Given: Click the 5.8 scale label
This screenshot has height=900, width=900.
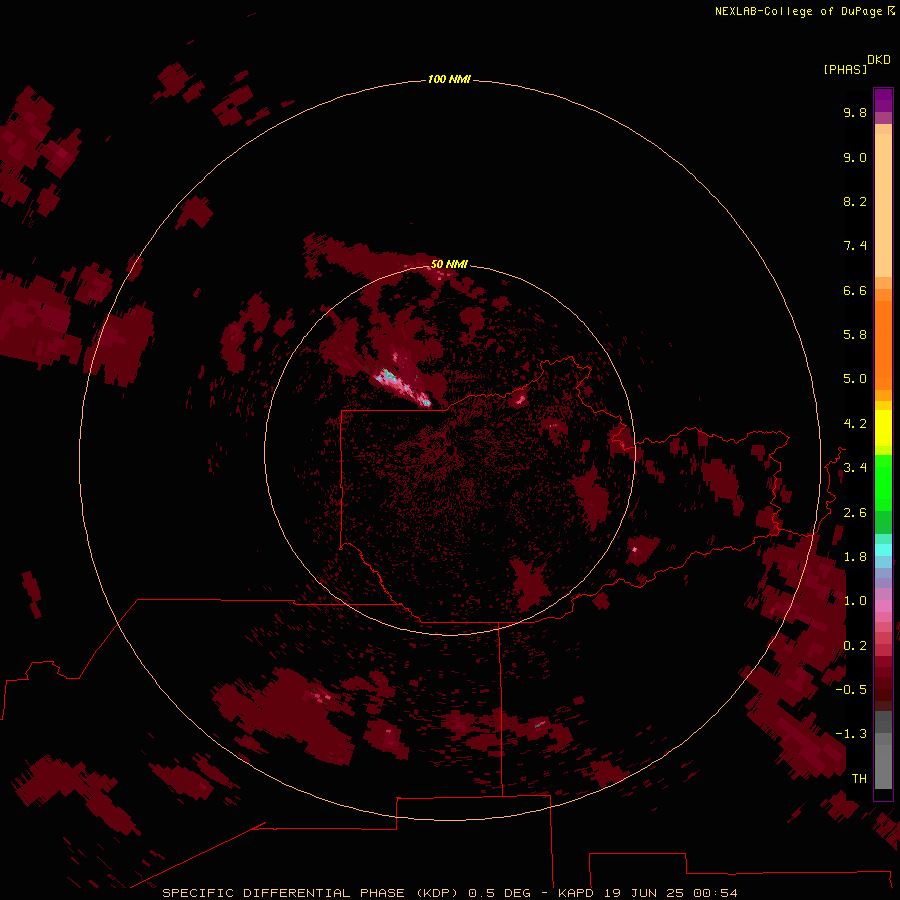Looking at the screenshot, I should point(855,335).
